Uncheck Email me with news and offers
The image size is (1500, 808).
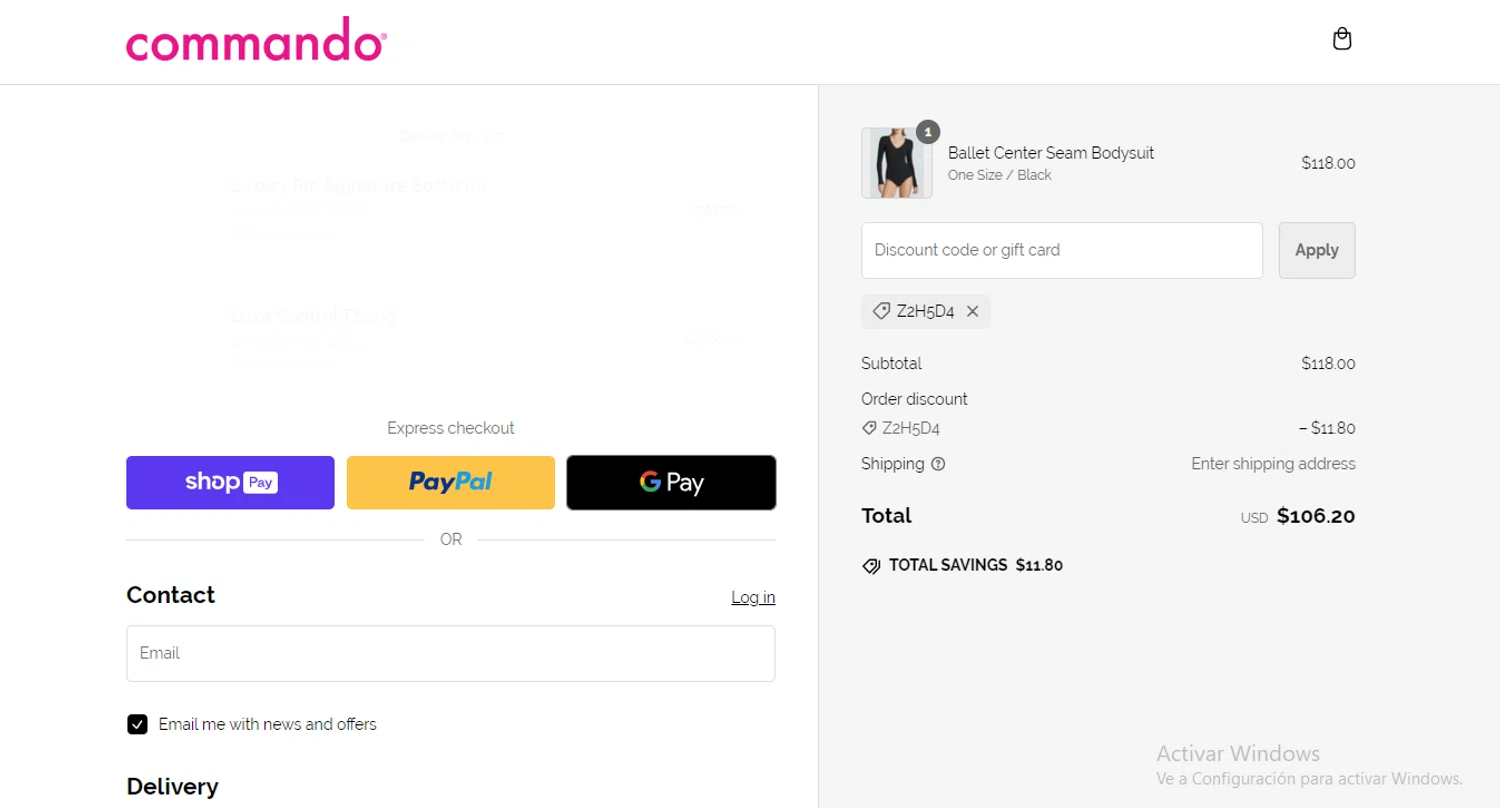[x=137, y=724]
